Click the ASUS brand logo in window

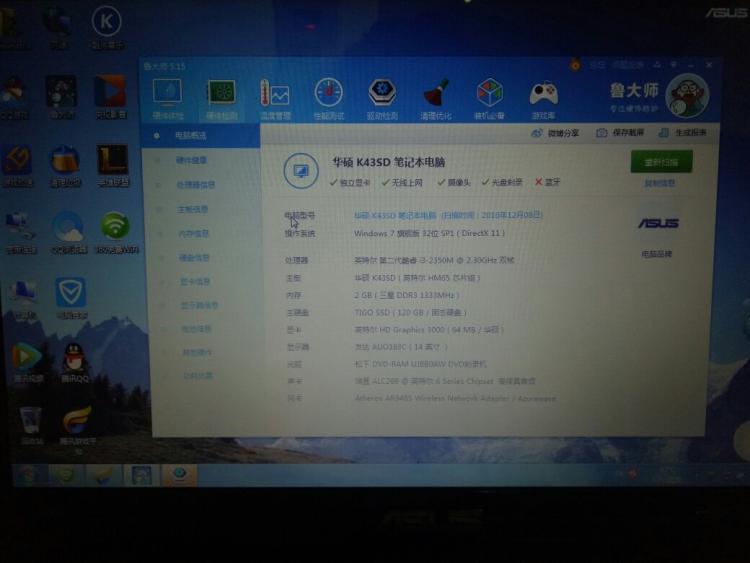coord(658,223)
